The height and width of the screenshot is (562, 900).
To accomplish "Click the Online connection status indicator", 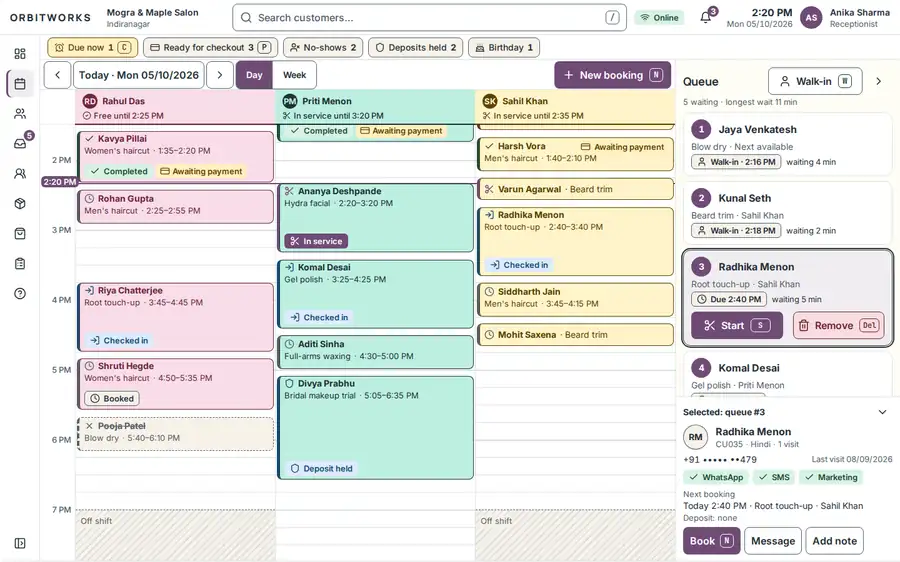I will pos(660,18).
